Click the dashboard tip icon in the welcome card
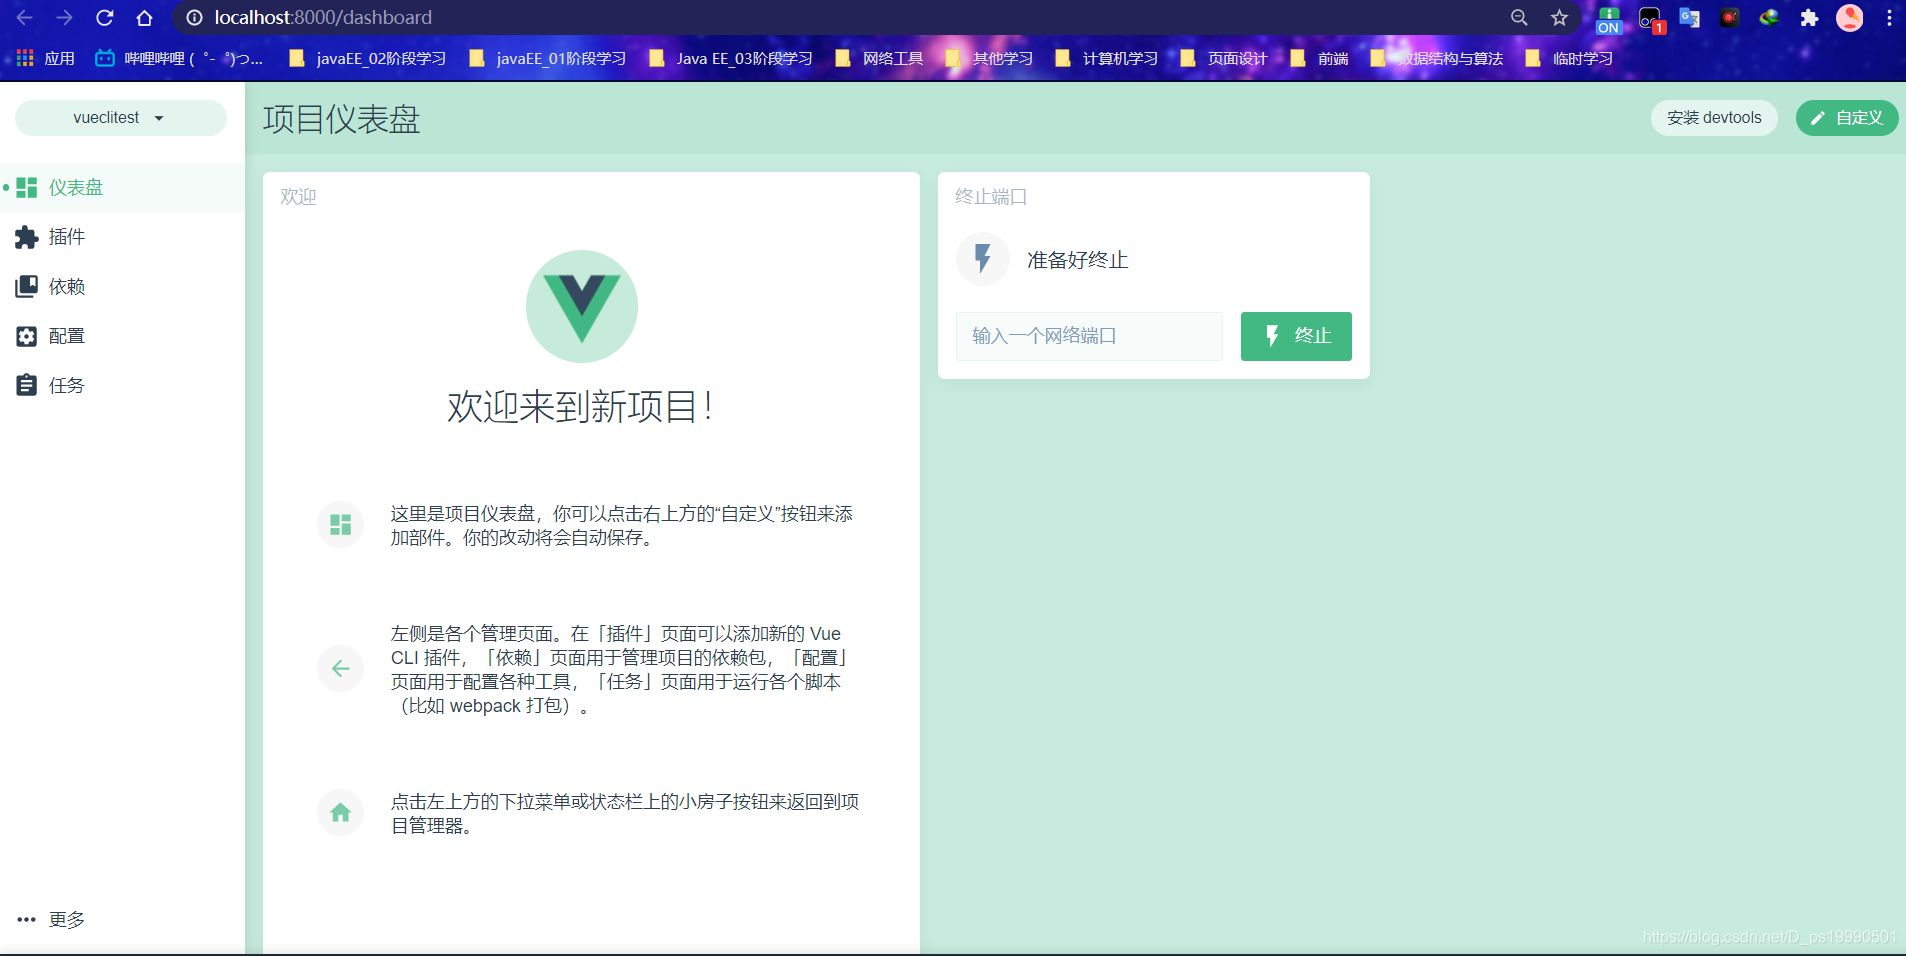 tap(341, 525)
